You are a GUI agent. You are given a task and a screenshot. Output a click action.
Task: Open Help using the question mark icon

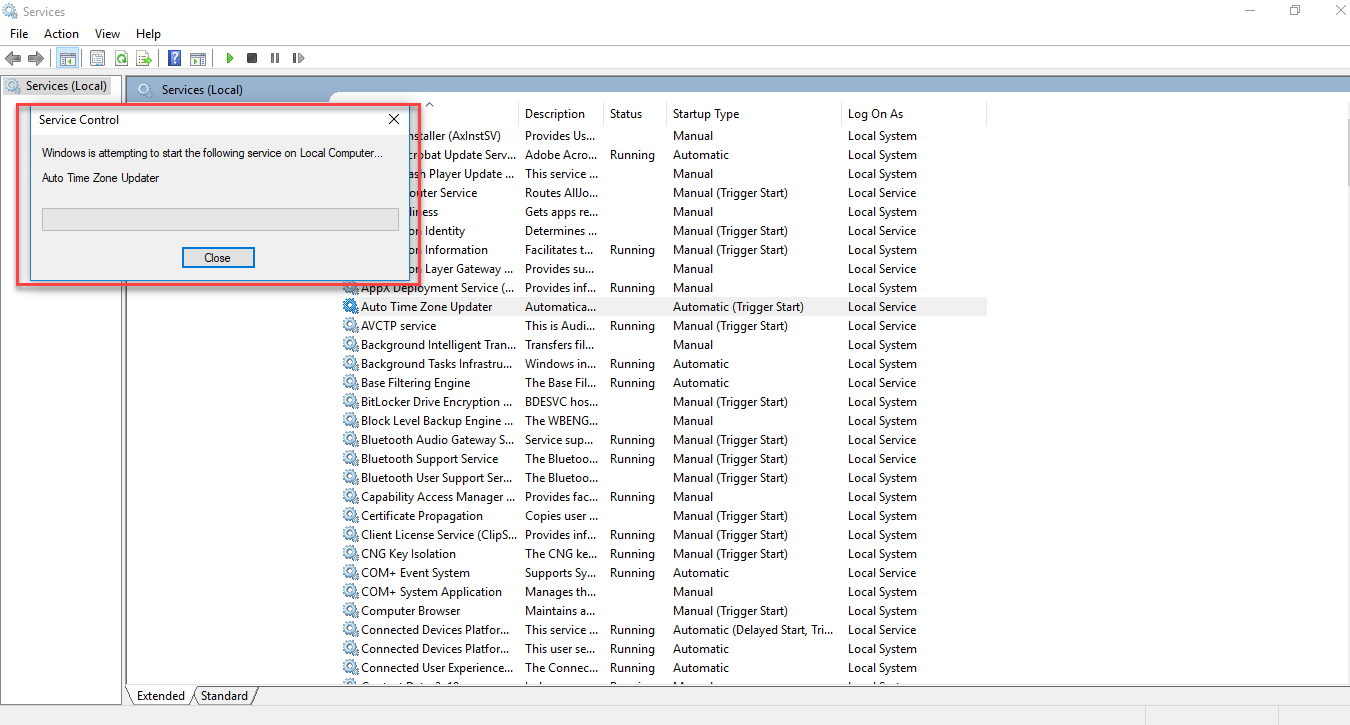point(173,57)
